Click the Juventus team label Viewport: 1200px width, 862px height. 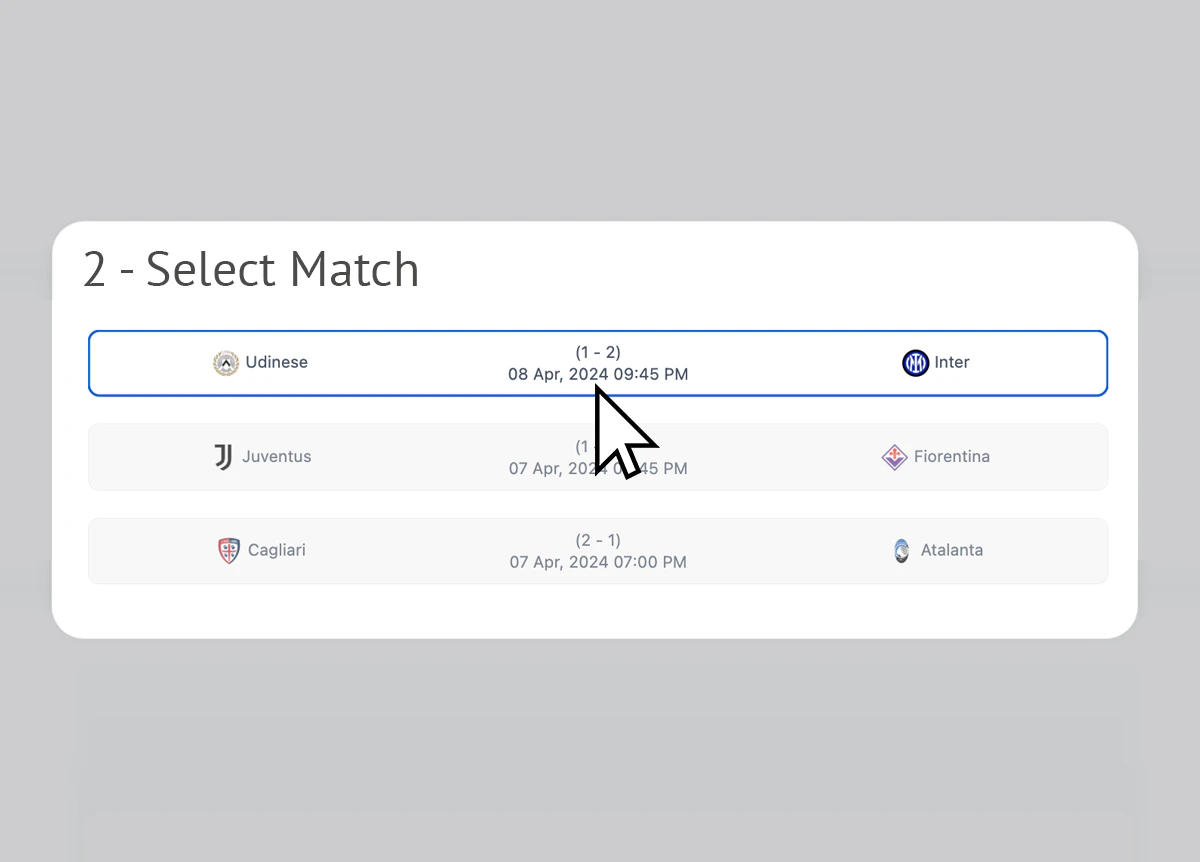pos(276,456)
